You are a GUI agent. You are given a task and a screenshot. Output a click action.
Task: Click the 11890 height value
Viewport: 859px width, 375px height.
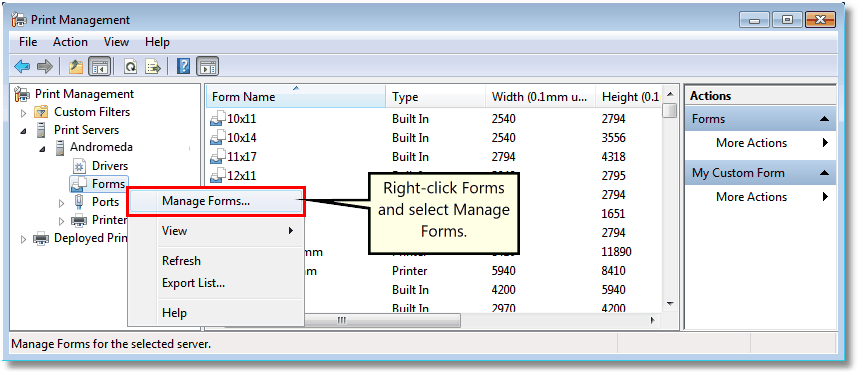click(x=616, y=252)
